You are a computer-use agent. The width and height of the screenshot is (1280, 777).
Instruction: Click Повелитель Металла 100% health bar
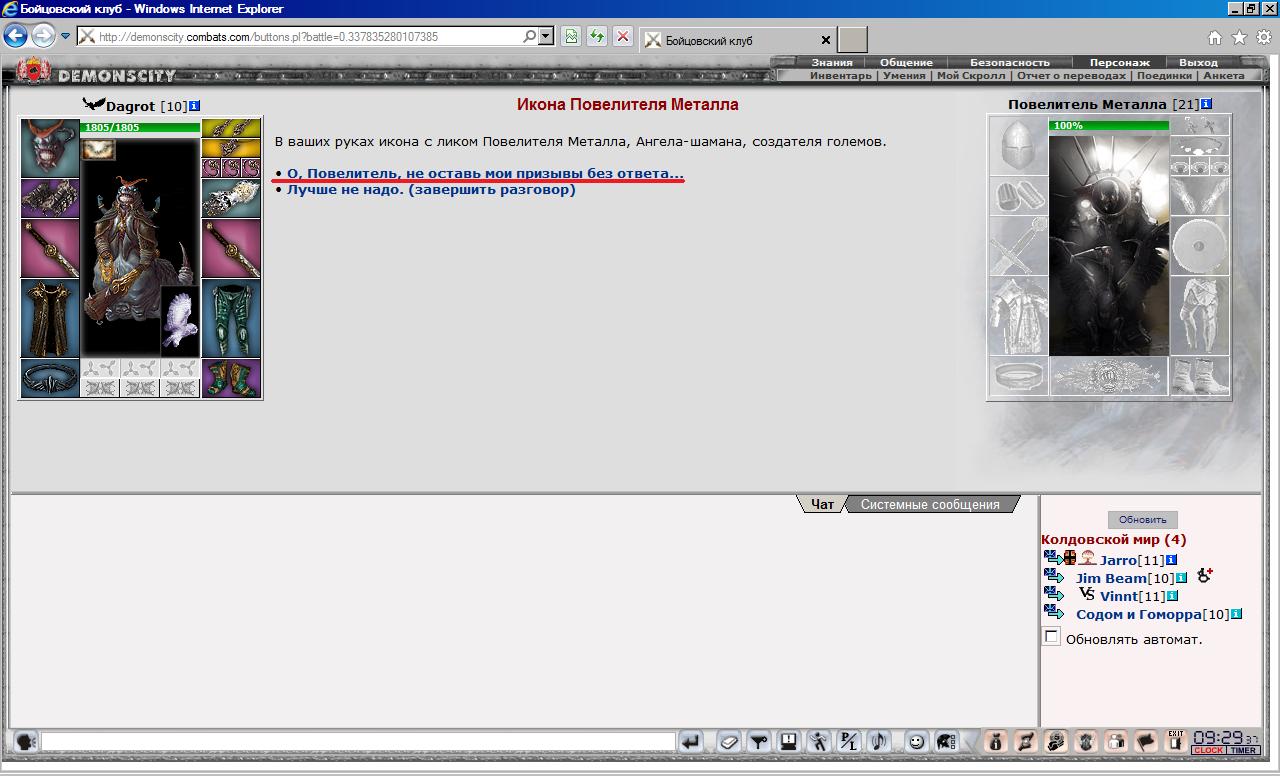1109,125
